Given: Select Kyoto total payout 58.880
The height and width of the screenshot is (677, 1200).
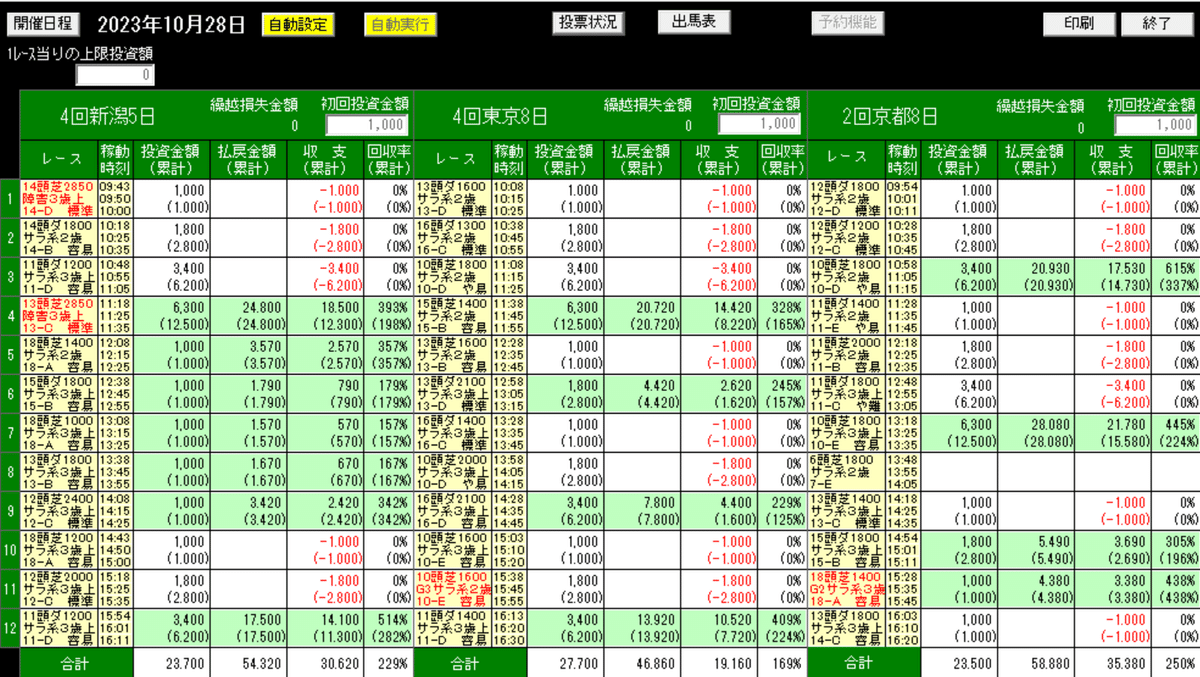Looking at the screenshot, I should (1037, 662).
